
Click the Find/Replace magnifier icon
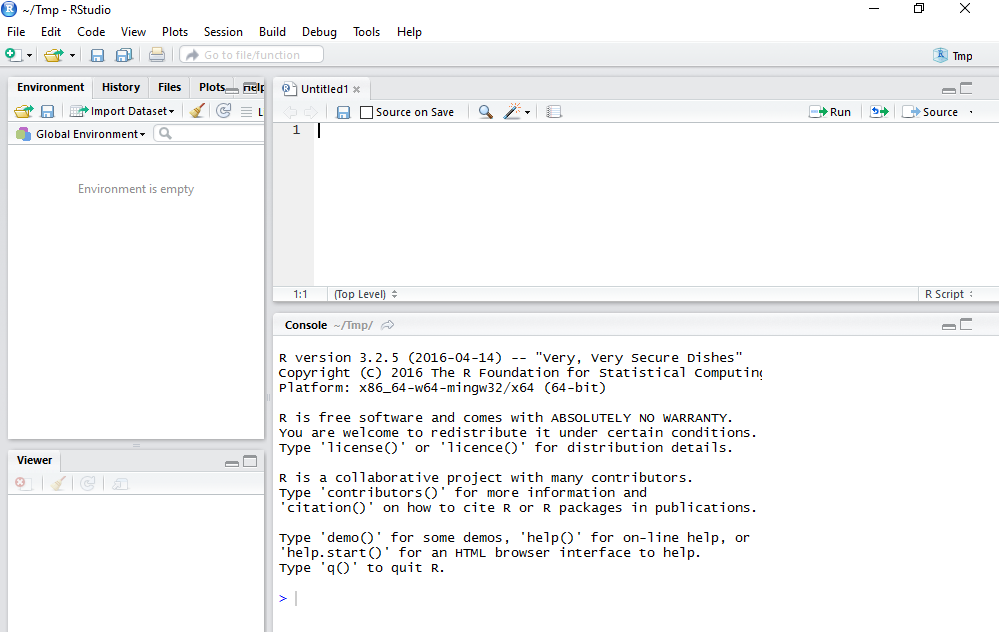pyautogui.click(x=485, y=112)
